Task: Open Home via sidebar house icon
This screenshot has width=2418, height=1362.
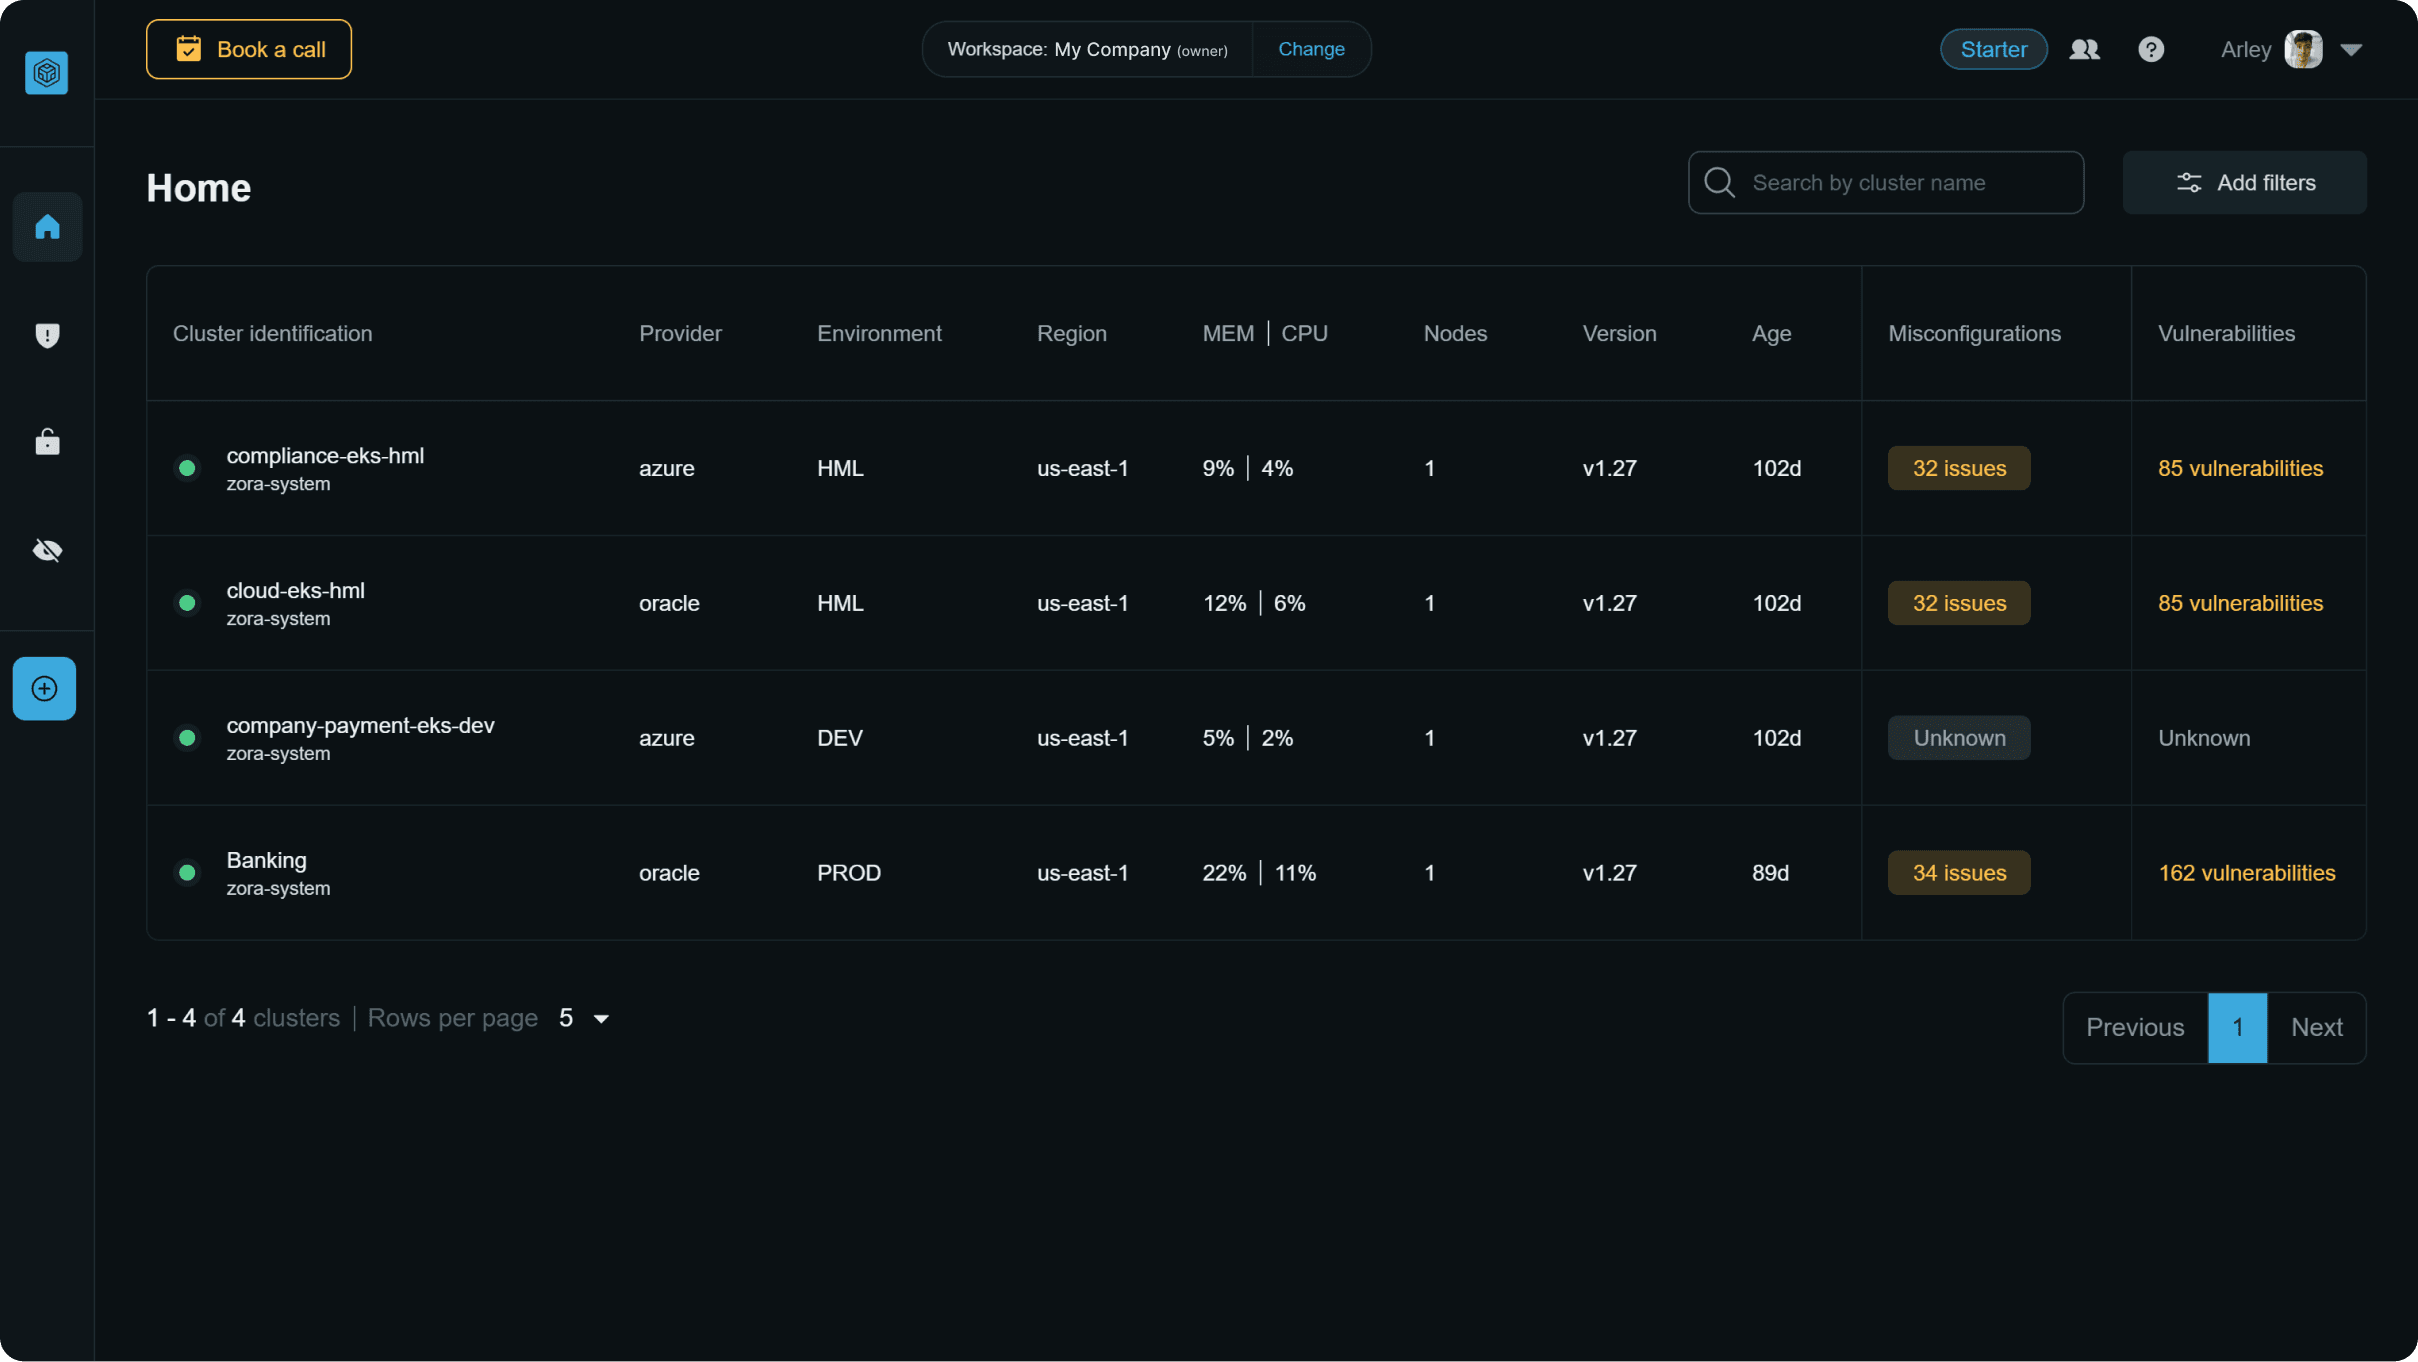Action: pyautogui.click(x=47, y=227)
